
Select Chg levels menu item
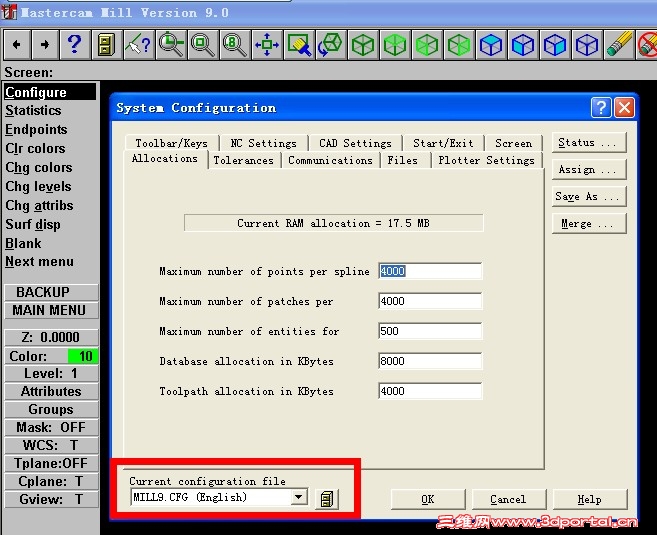[x=38, y=186]
